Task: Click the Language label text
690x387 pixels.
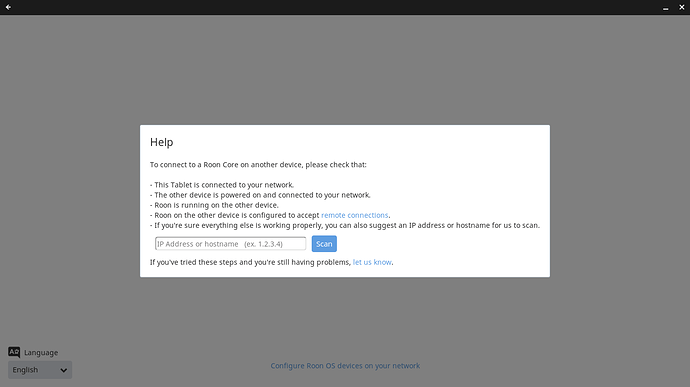Action: coord(41,353)
